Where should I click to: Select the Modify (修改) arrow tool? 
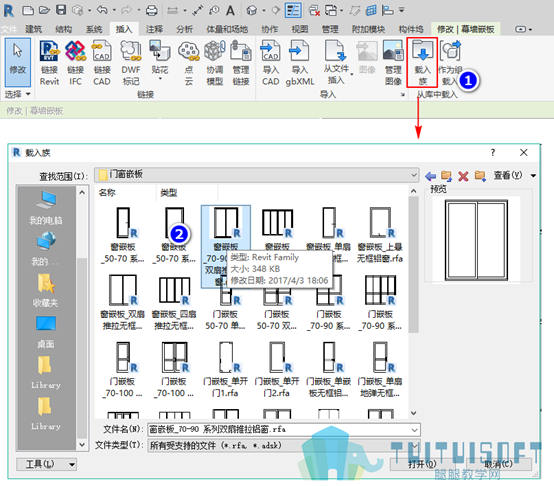[17, 62]
